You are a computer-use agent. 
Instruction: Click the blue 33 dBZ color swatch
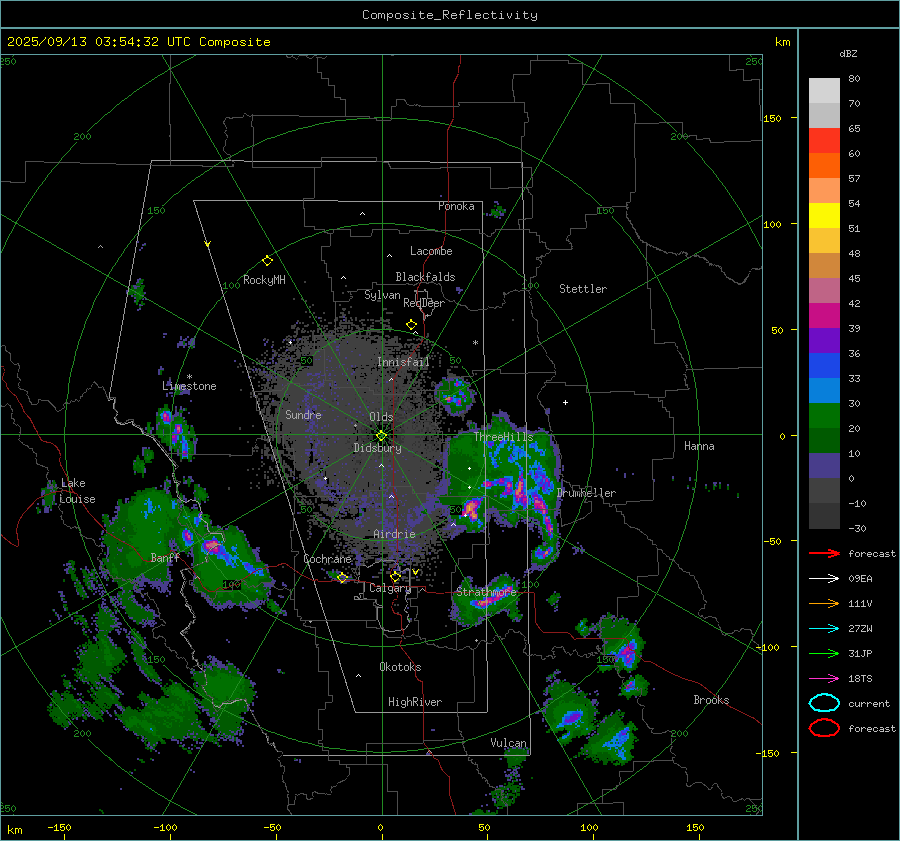click(824, 366)
